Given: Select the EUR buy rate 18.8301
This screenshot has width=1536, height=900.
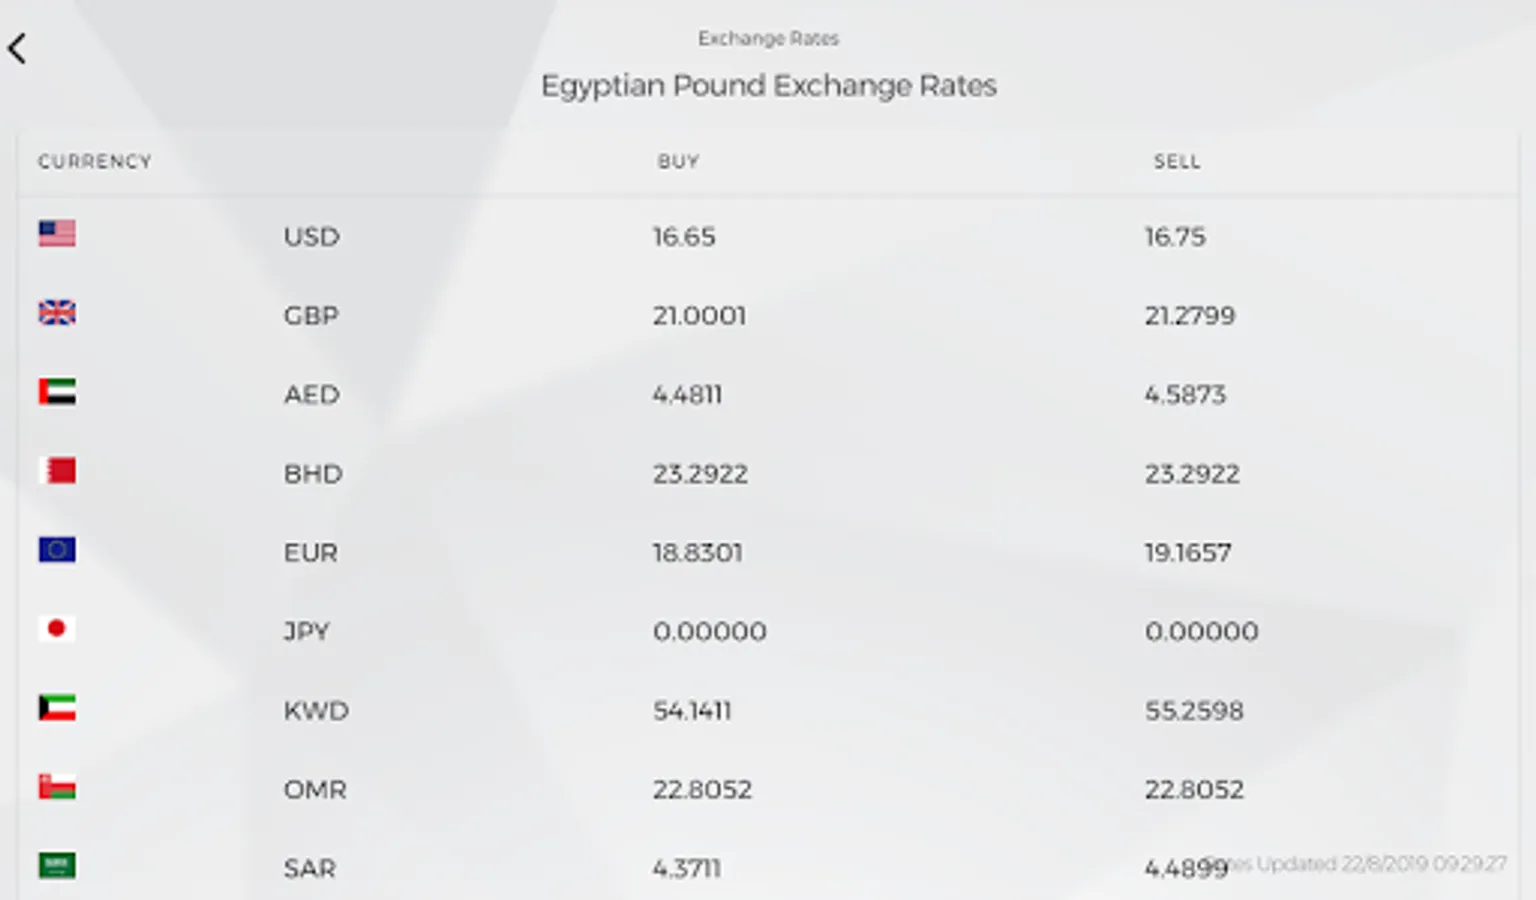Looking at the screenshot, I should click(x=698, y=553).
